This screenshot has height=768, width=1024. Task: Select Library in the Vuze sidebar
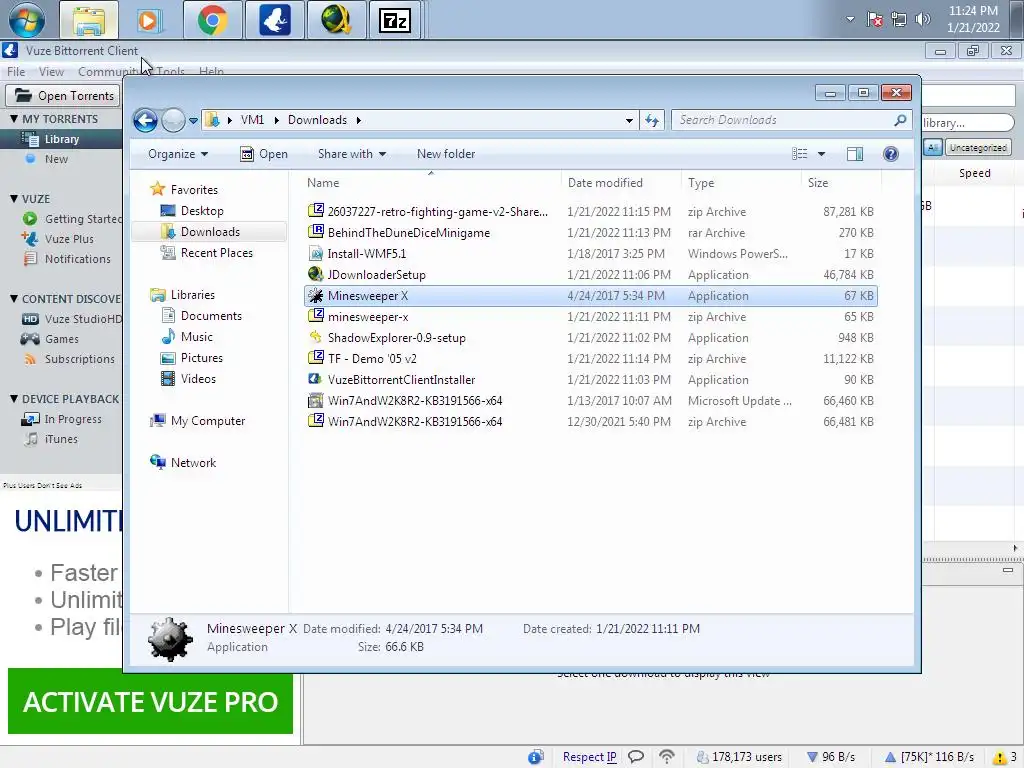61,139
